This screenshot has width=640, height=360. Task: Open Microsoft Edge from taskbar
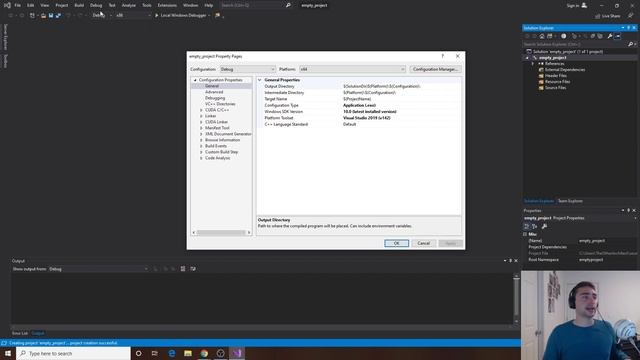coord(171,353)
